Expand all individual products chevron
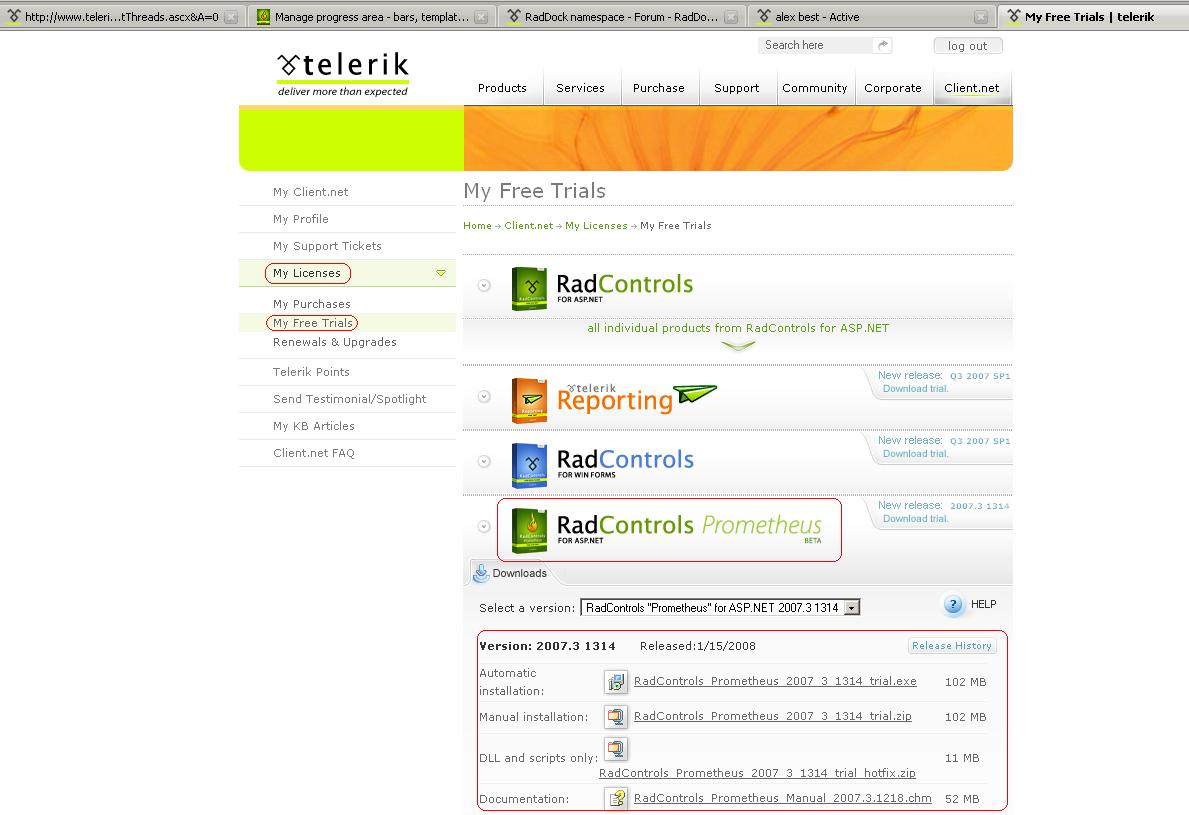The width and height of the screenshot is (1189, 815). (x=738, y=346)
